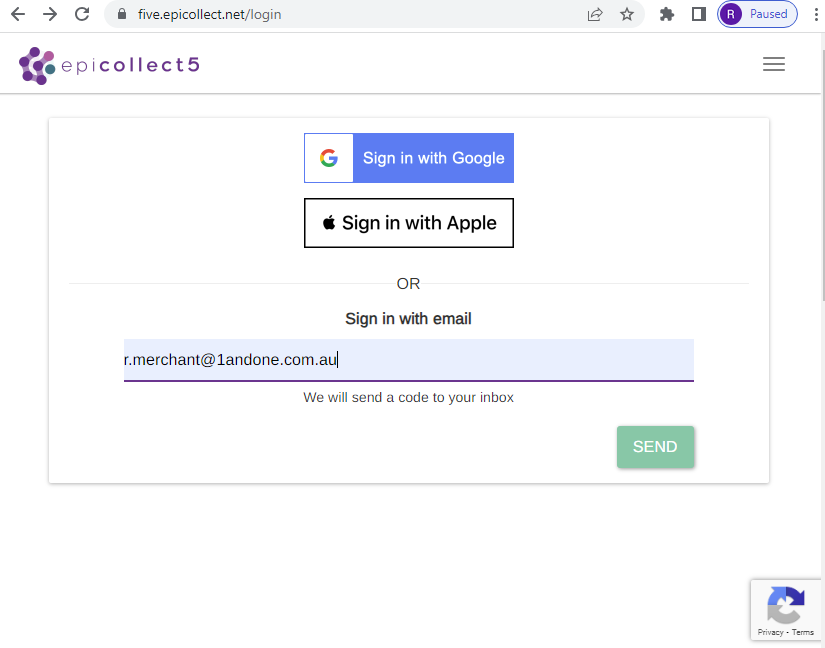
Task: Reload the page with refresh icon
Action: (x=82, y=14)
